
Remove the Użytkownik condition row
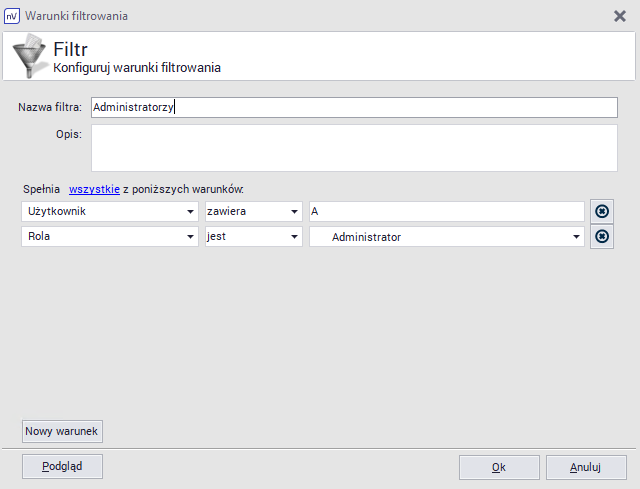click(x=601, y=211)
